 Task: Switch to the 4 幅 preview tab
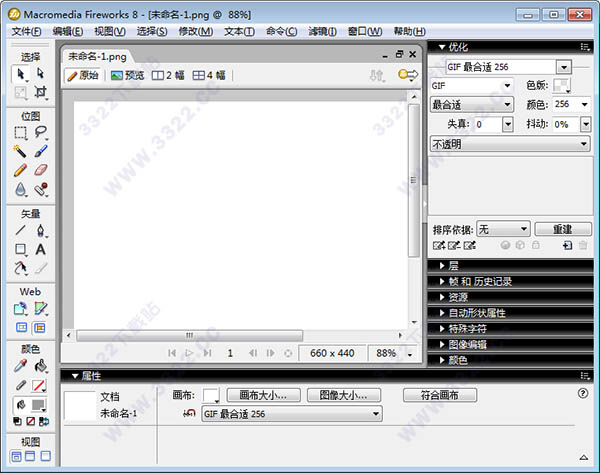209,75
